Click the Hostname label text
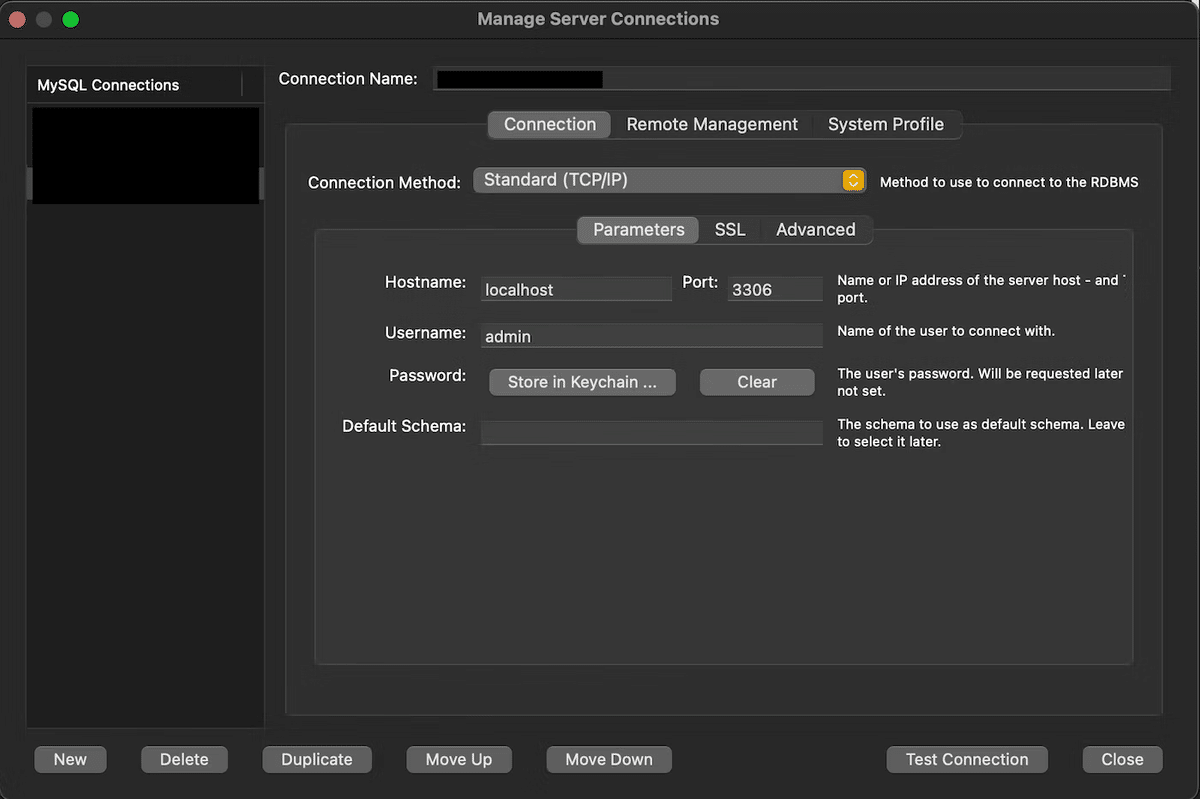 point(425,282)
